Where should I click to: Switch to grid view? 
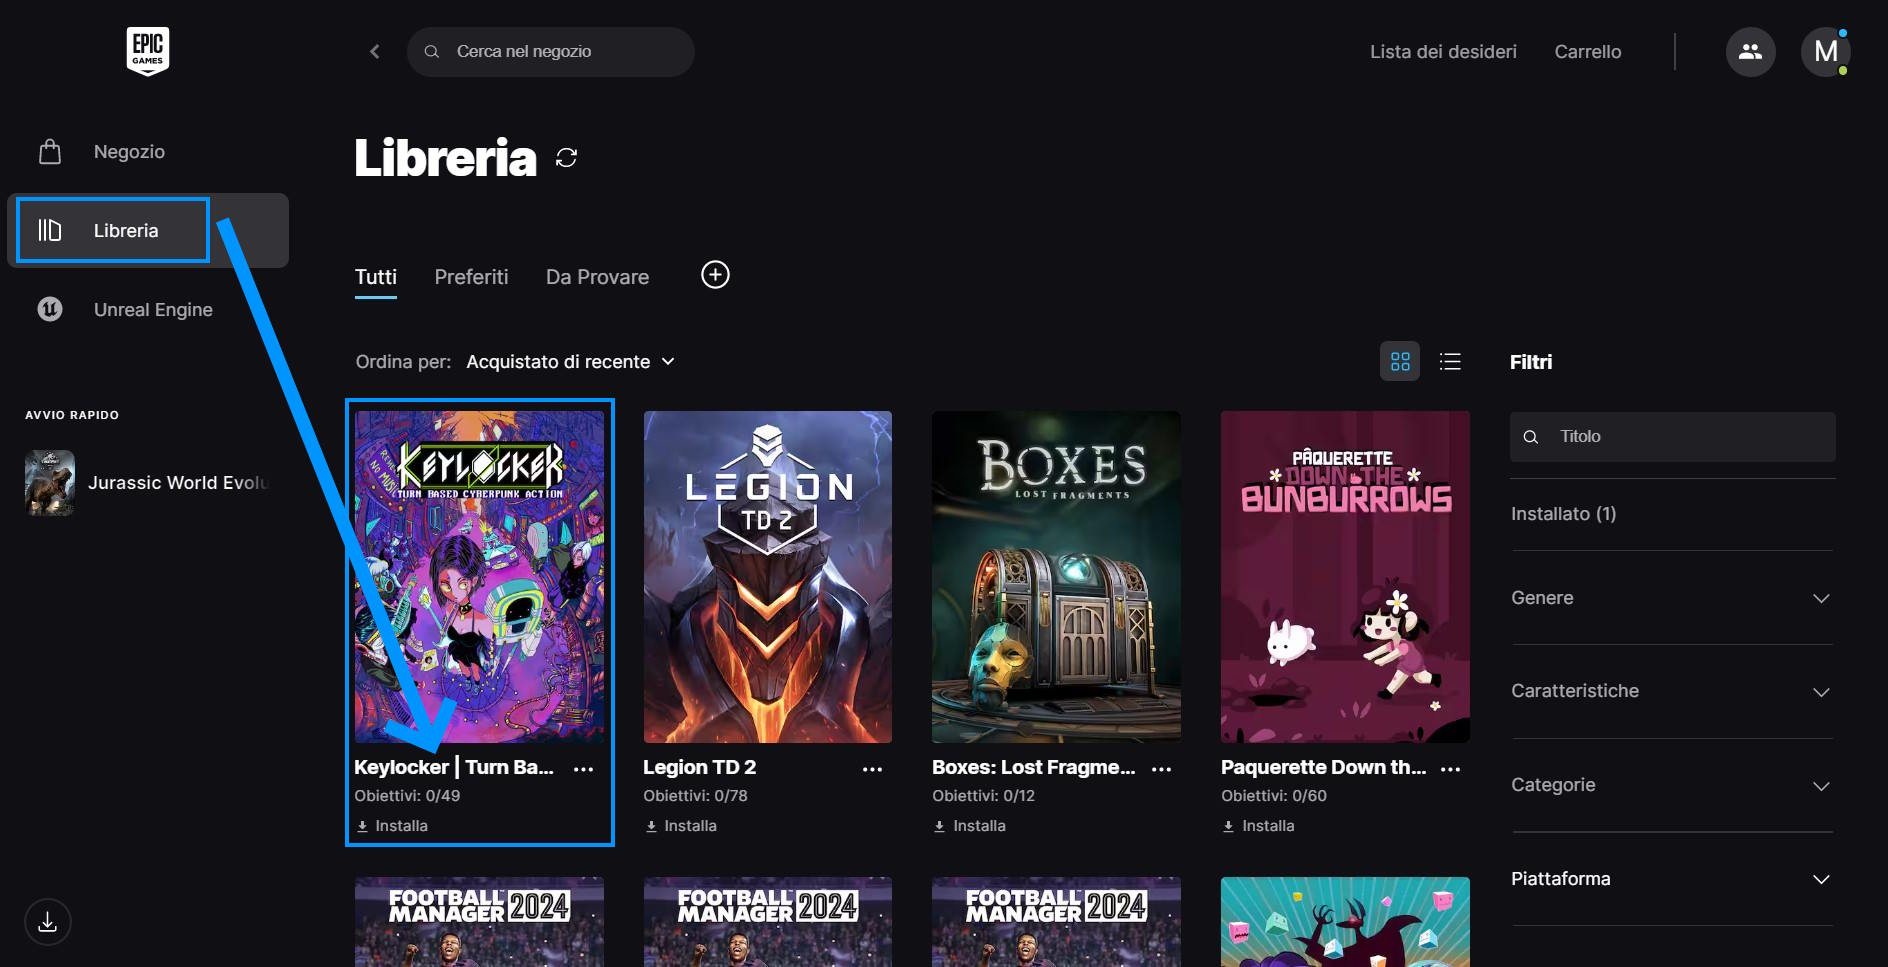[1400, 361]
